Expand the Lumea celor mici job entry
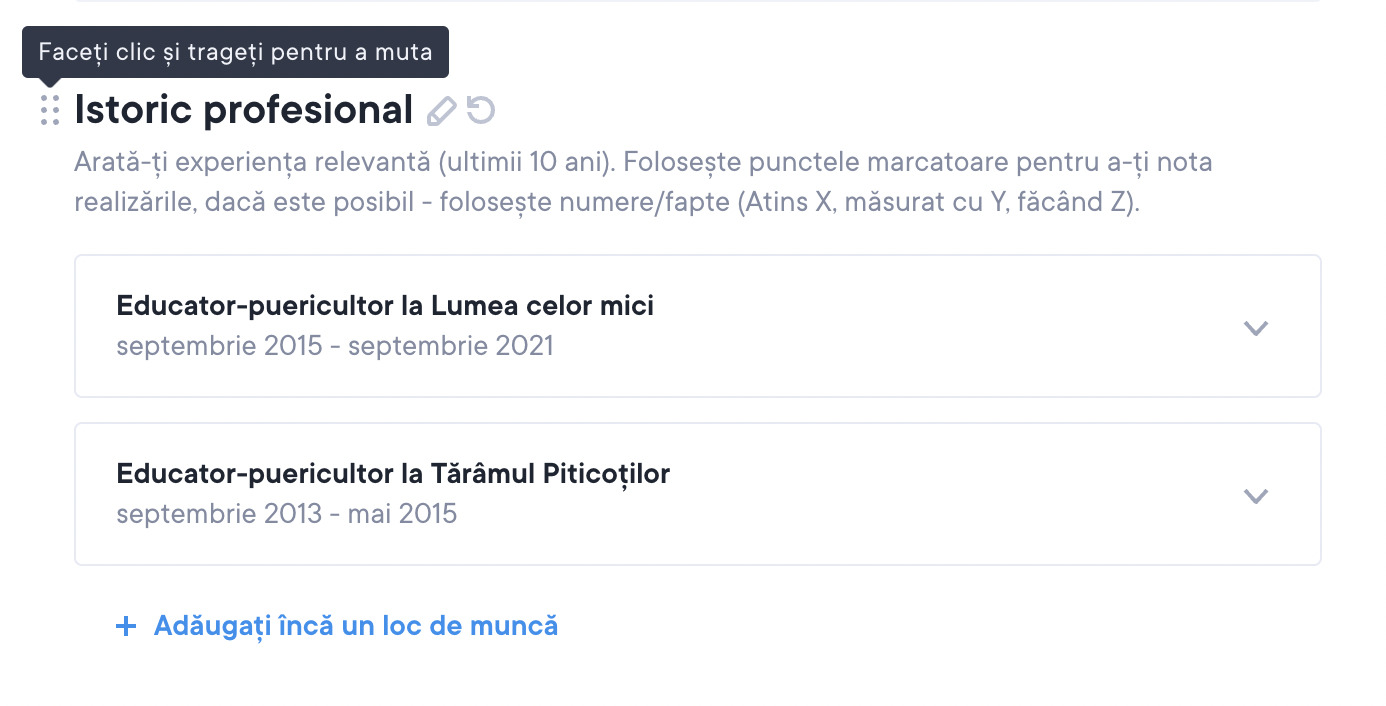The image size is (1386, 706). [1255, 327]
